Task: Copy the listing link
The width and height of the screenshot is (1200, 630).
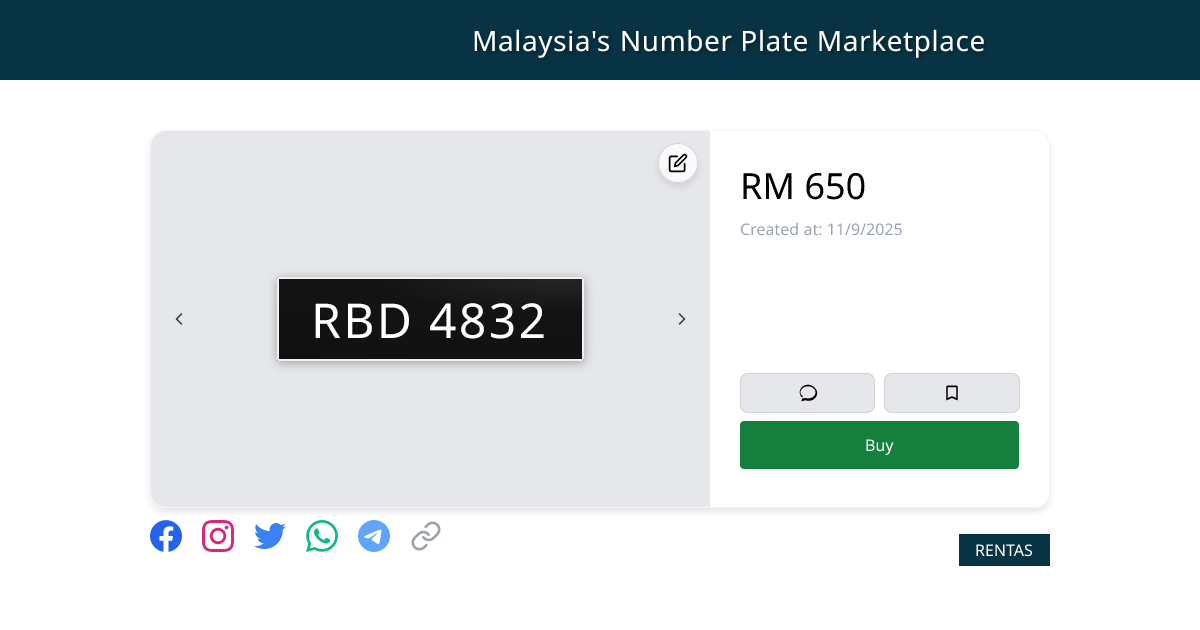Action: pos(425,536)
